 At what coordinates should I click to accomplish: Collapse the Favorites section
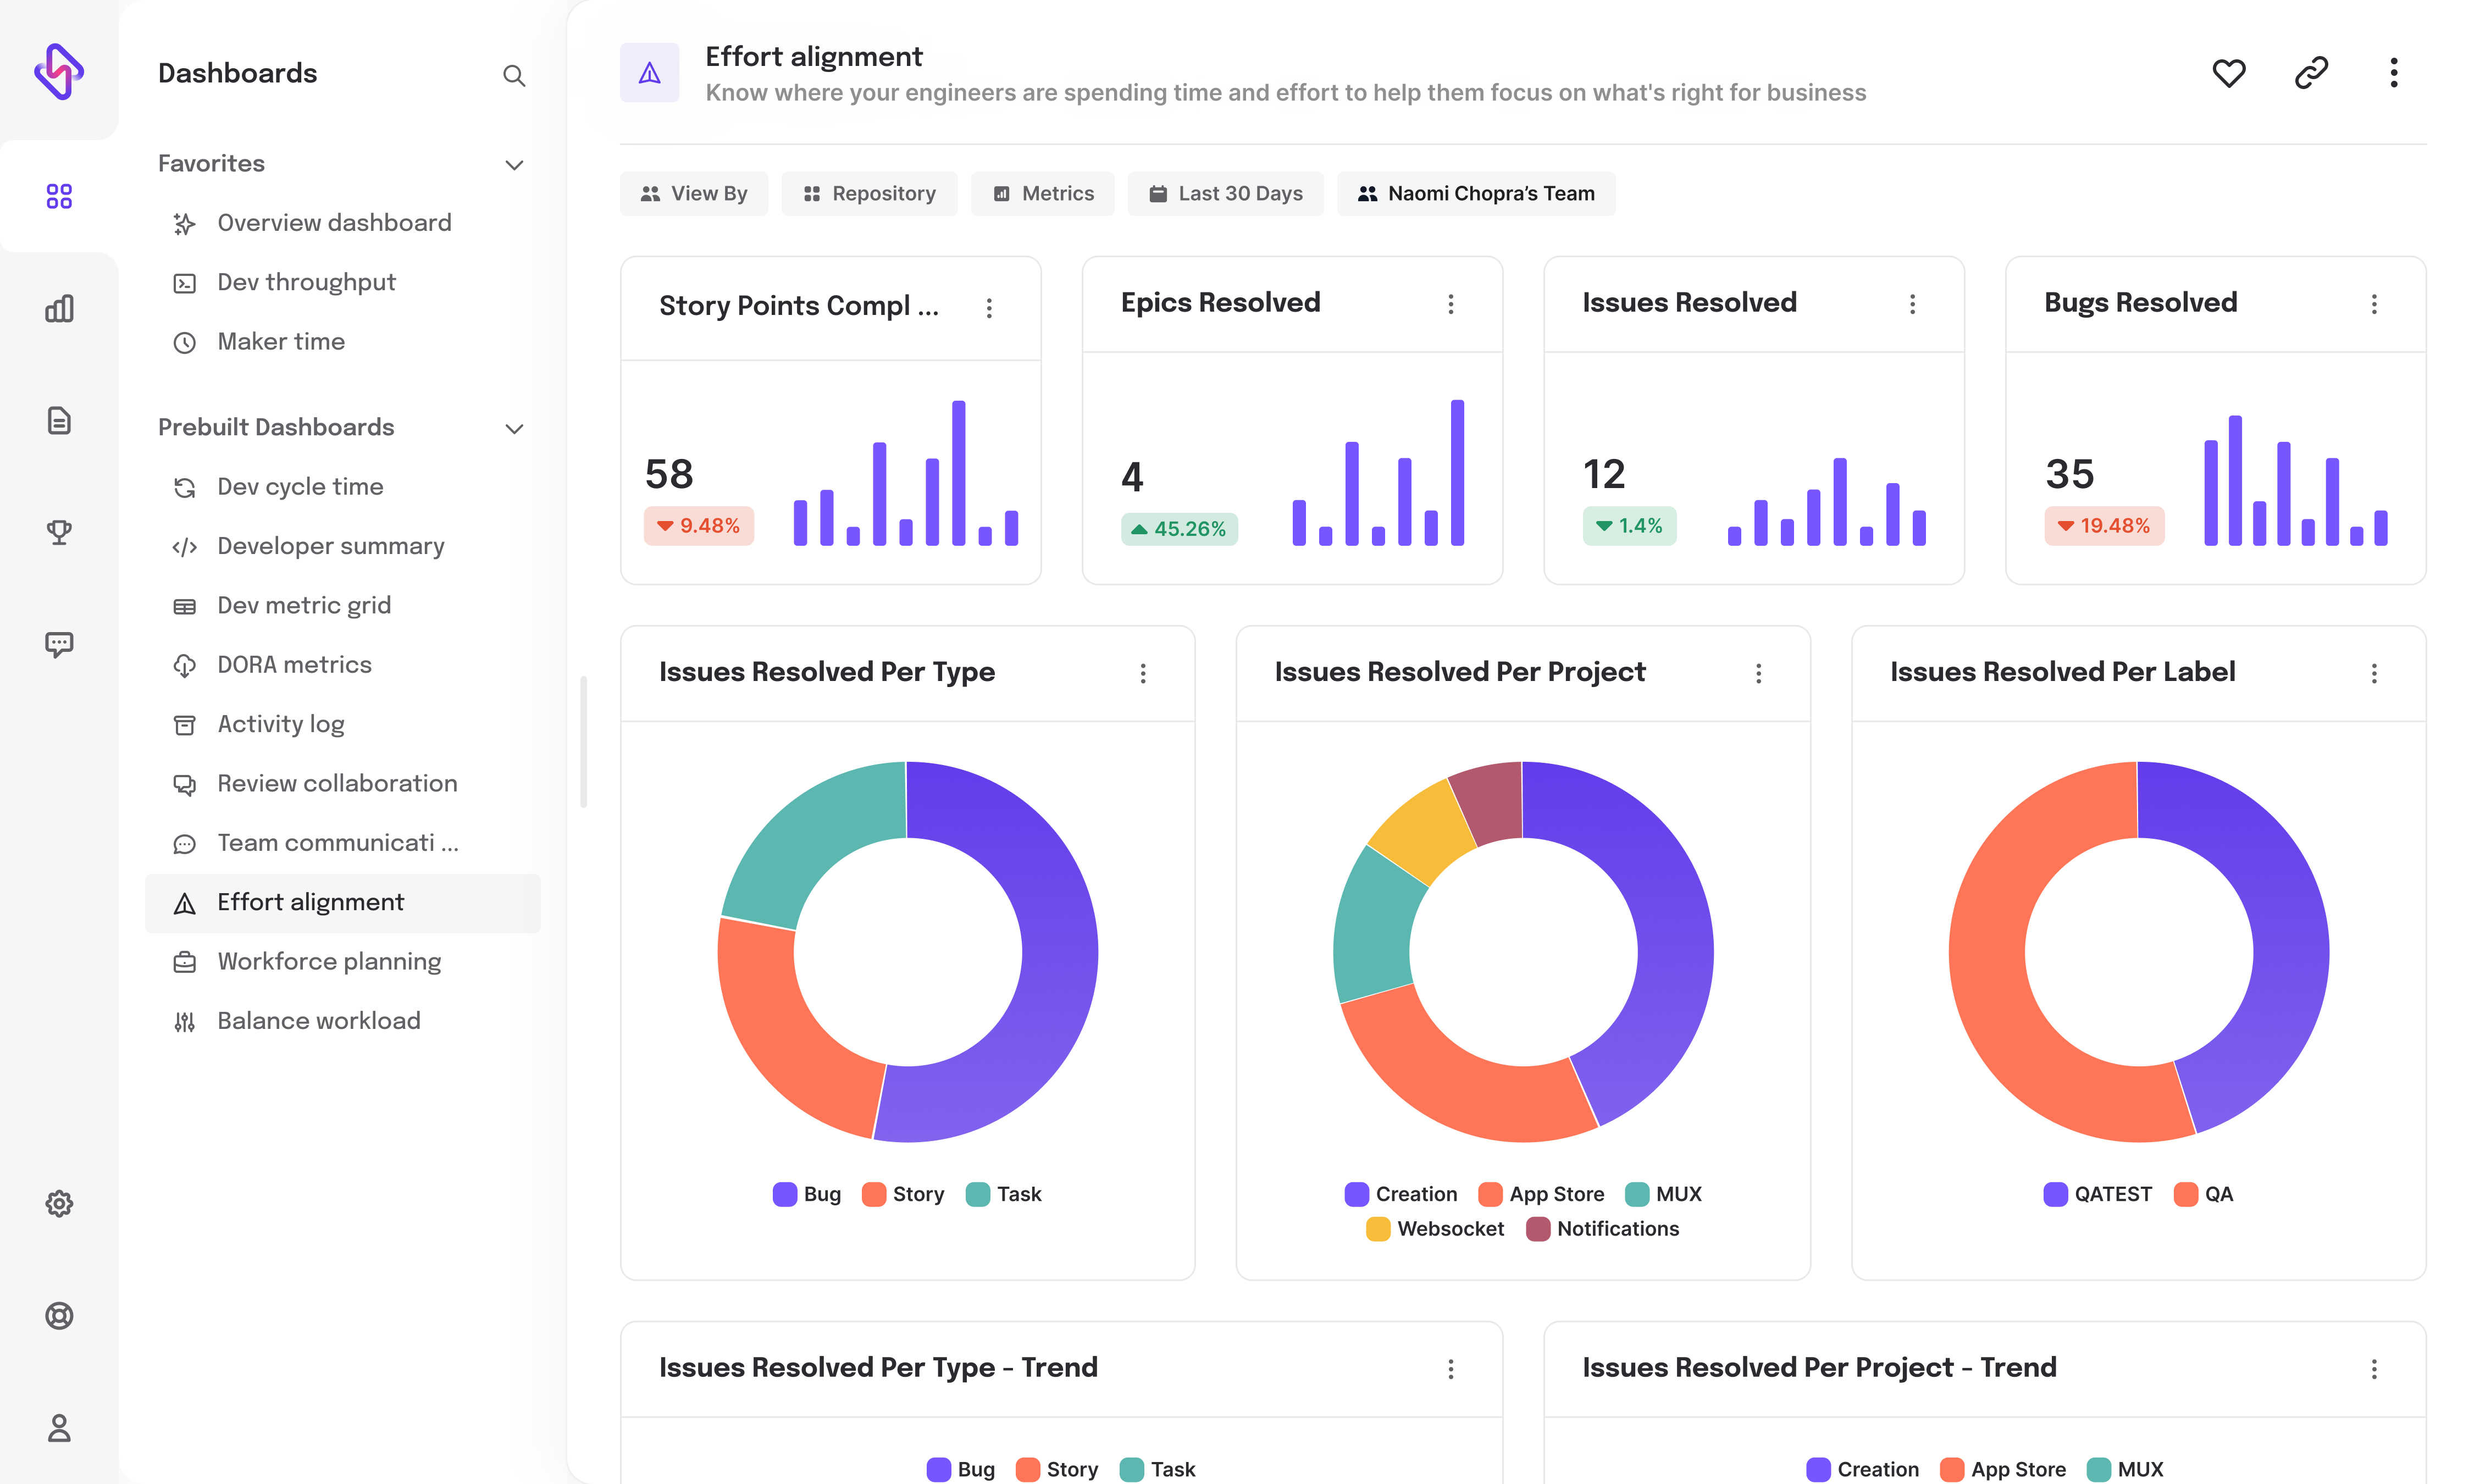[514, 164]
